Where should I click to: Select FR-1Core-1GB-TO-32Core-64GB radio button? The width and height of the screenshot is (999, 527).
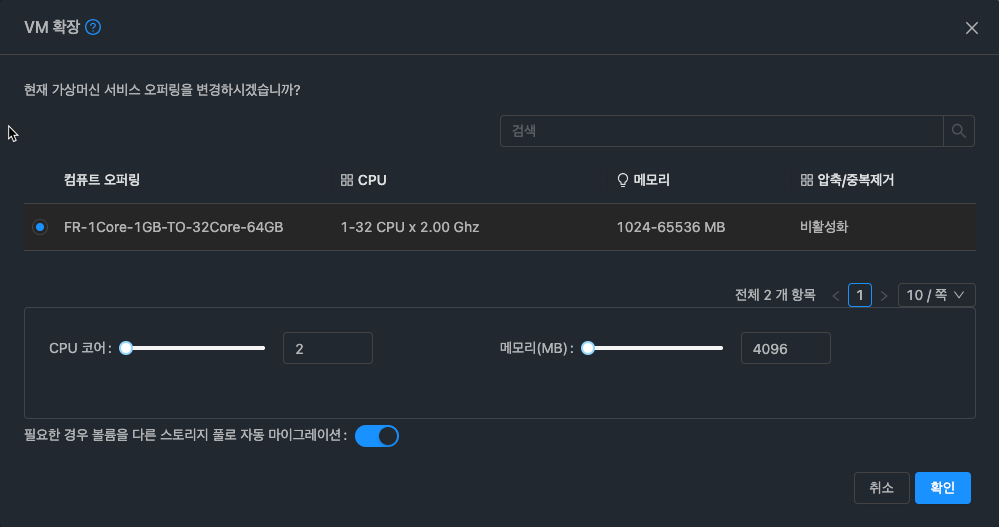tap(40, 228)
